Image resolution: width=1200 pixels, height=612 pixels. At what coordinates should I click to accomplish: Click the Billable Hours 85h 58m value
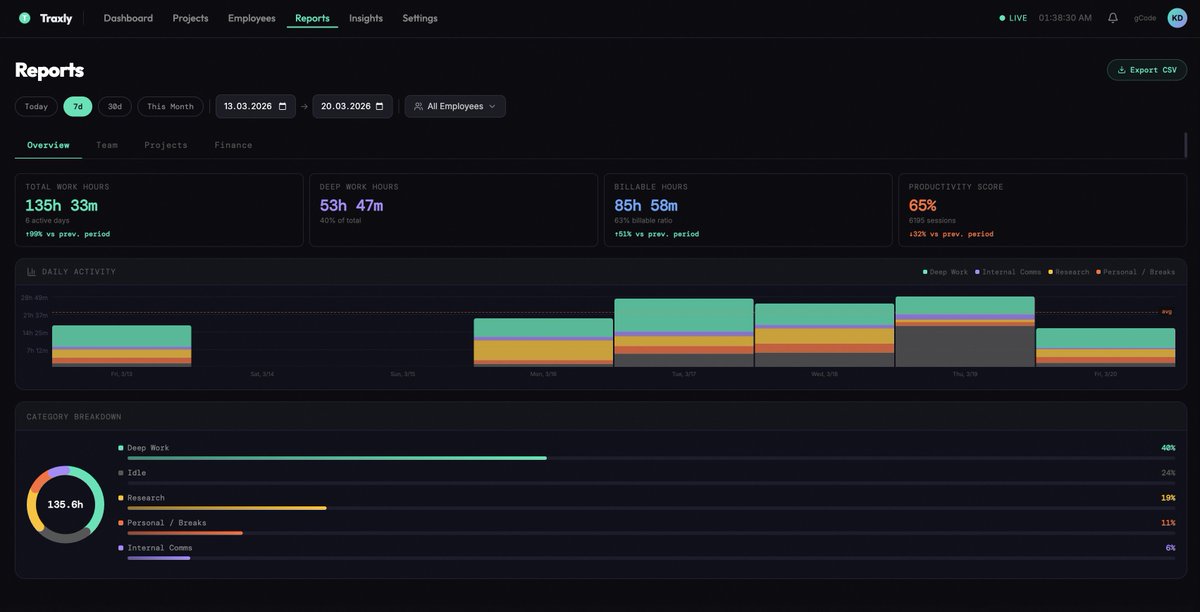(x=646, y=205)
